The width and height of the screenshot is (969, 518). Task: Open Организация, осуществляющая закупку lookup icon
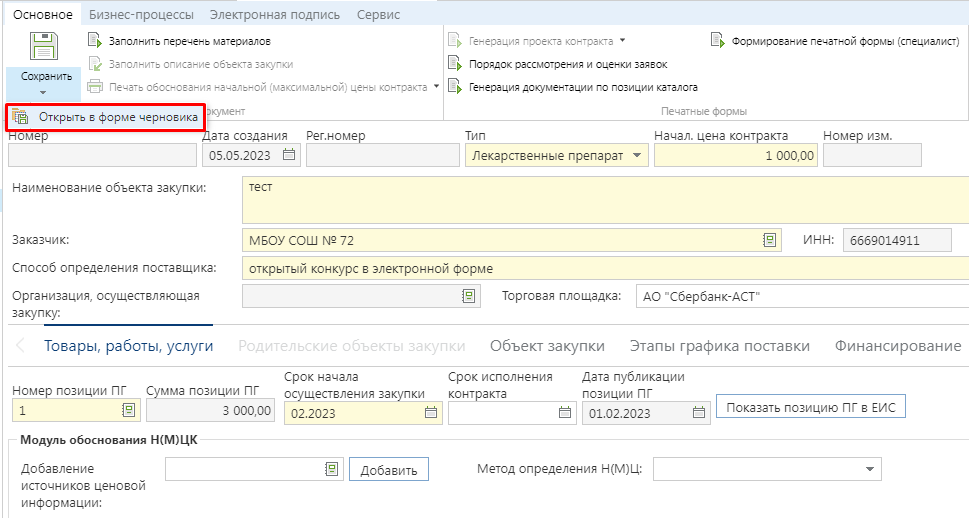(x=469, y=296)
